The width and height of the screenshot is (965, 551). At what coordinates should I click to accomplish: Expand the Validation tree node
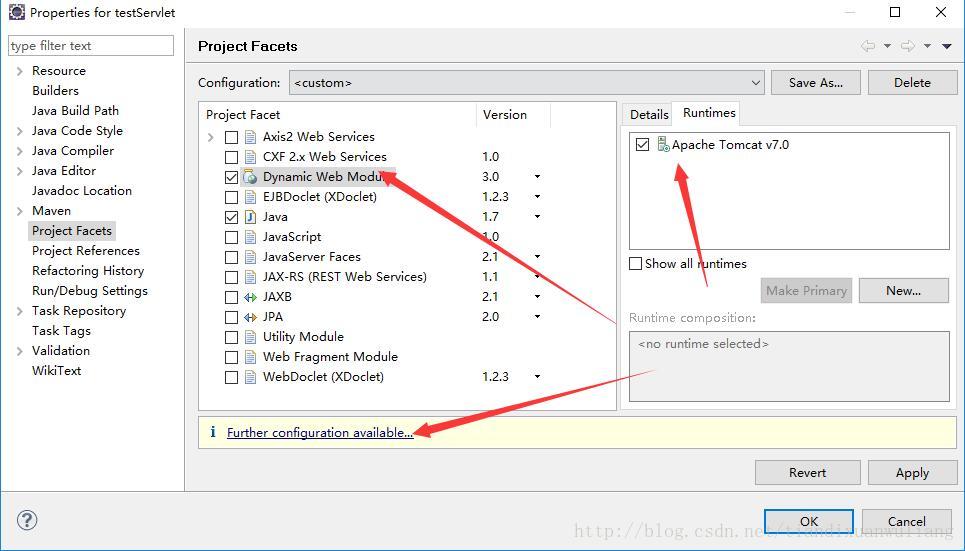(x=20, y=351)
